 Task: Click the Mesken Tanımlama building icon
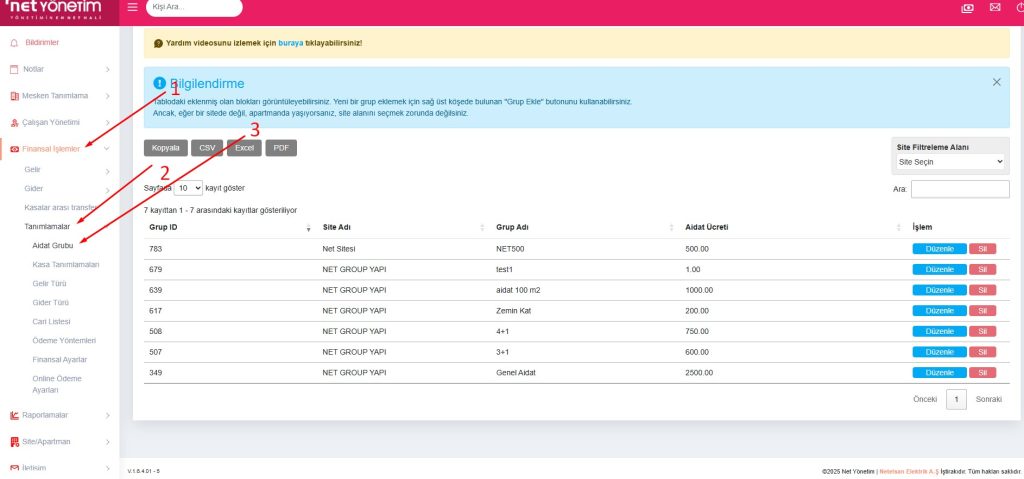(14, 96)
